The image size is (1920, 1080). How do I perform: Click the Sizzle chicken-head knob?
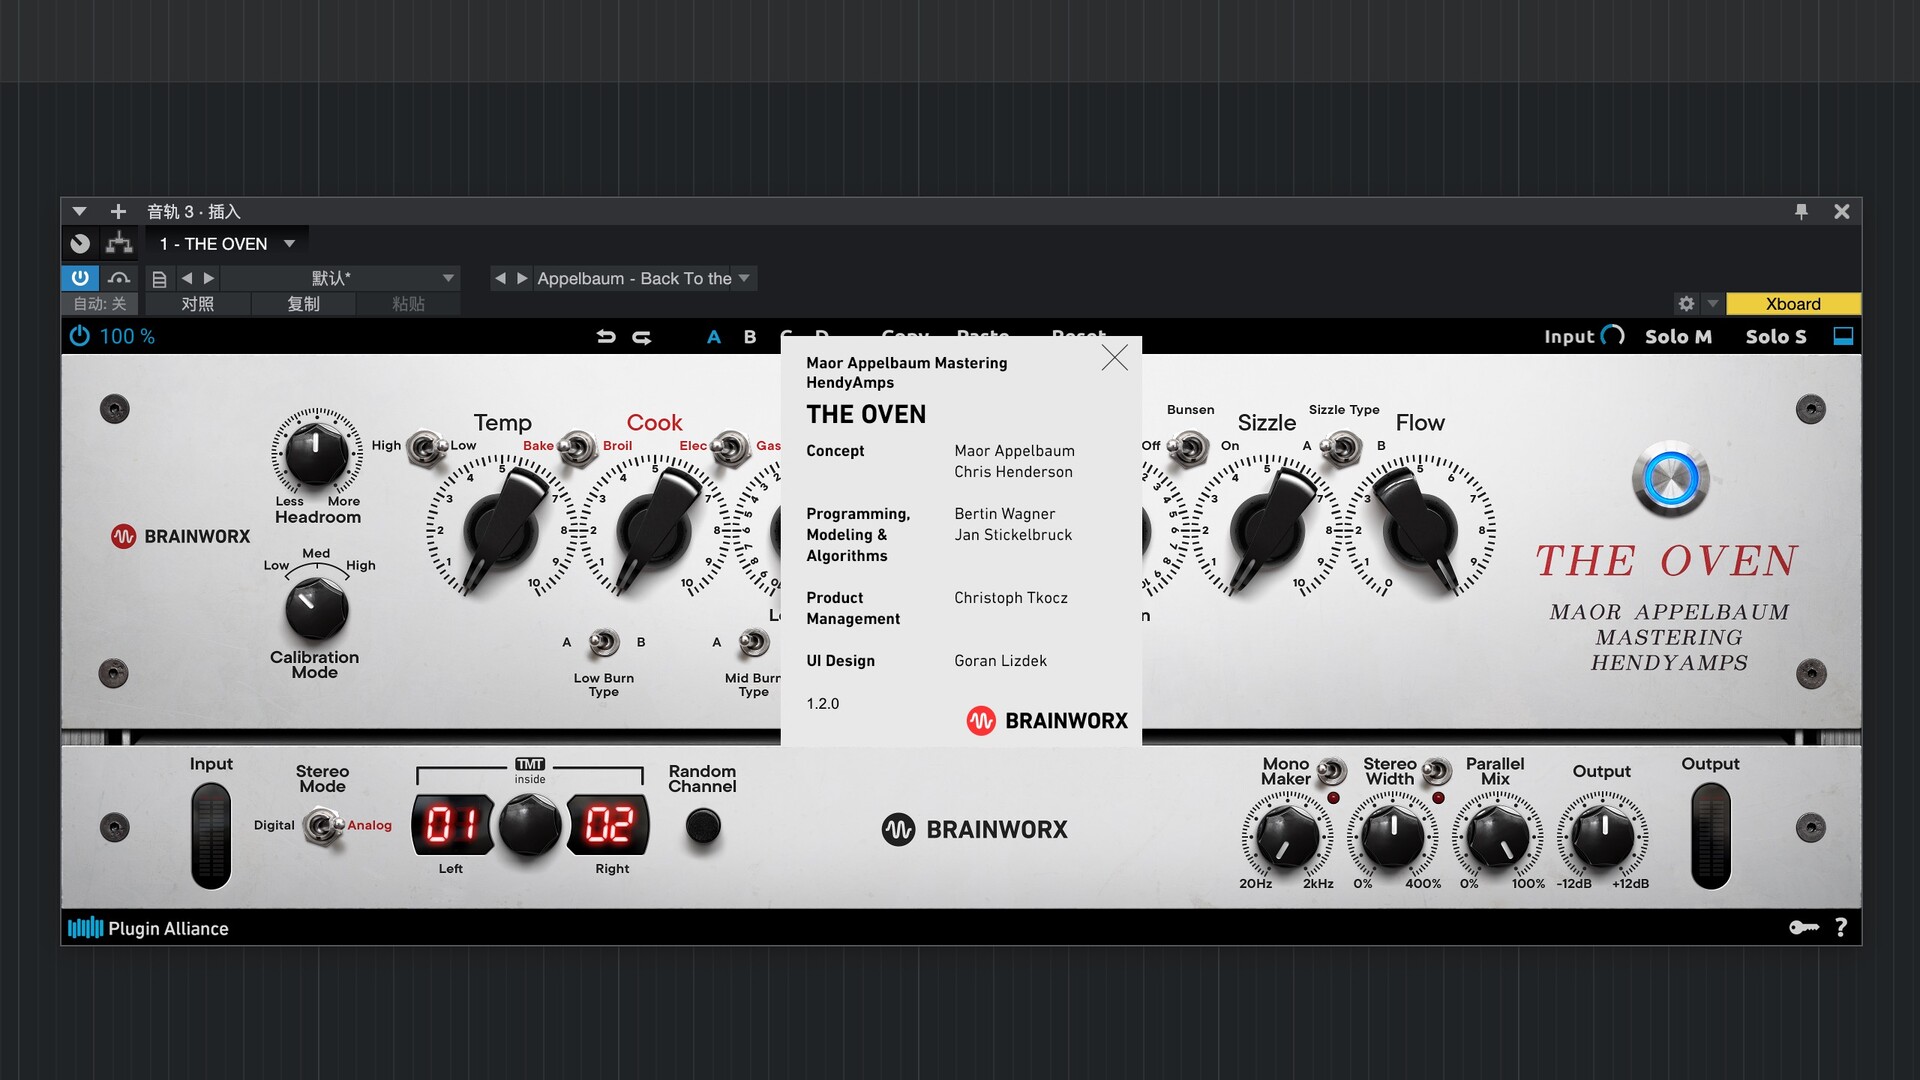pos(1266,529)
